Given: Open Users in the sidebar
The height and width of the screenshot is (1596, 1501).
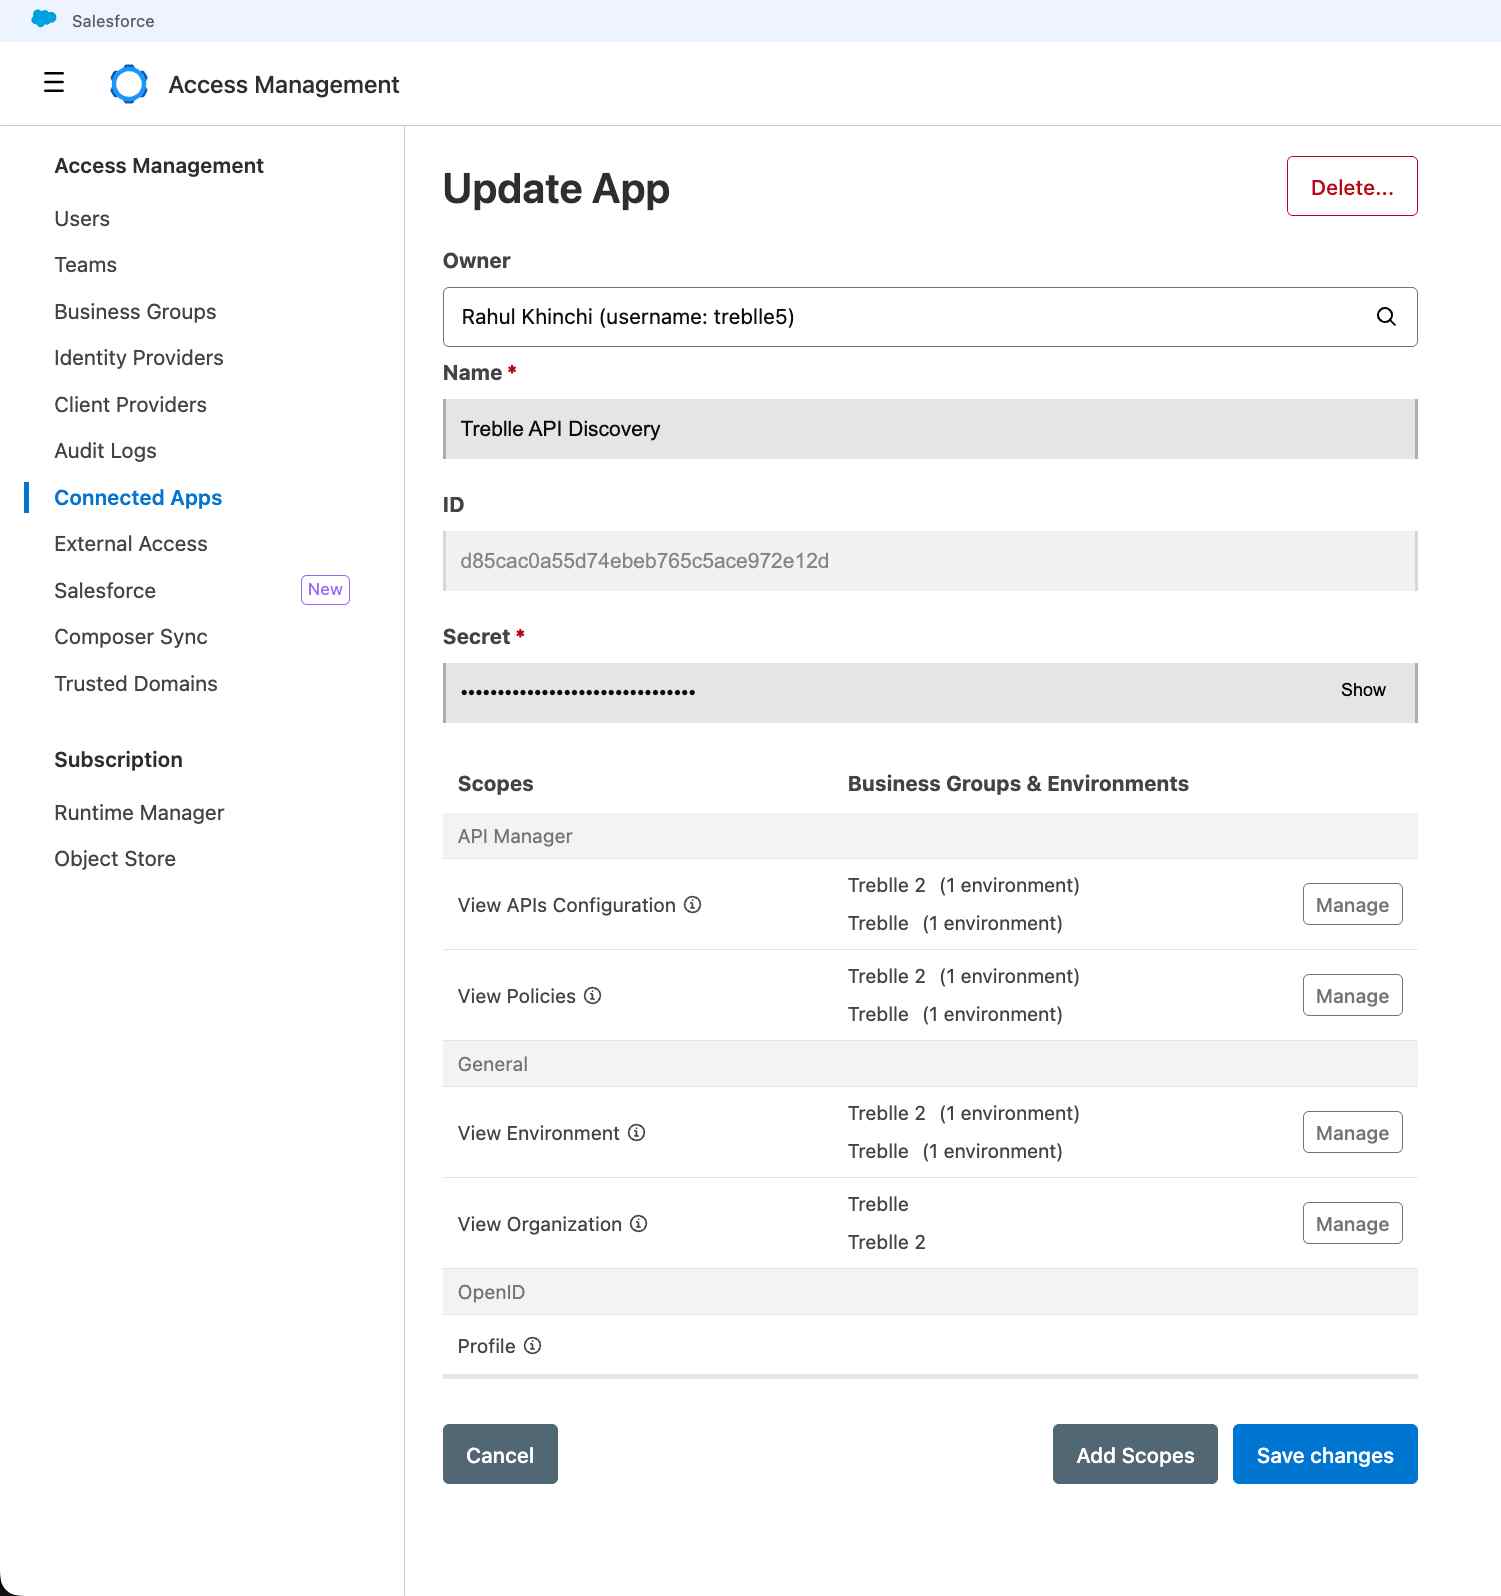Looking at the screenshot, I should pos(82,219).
